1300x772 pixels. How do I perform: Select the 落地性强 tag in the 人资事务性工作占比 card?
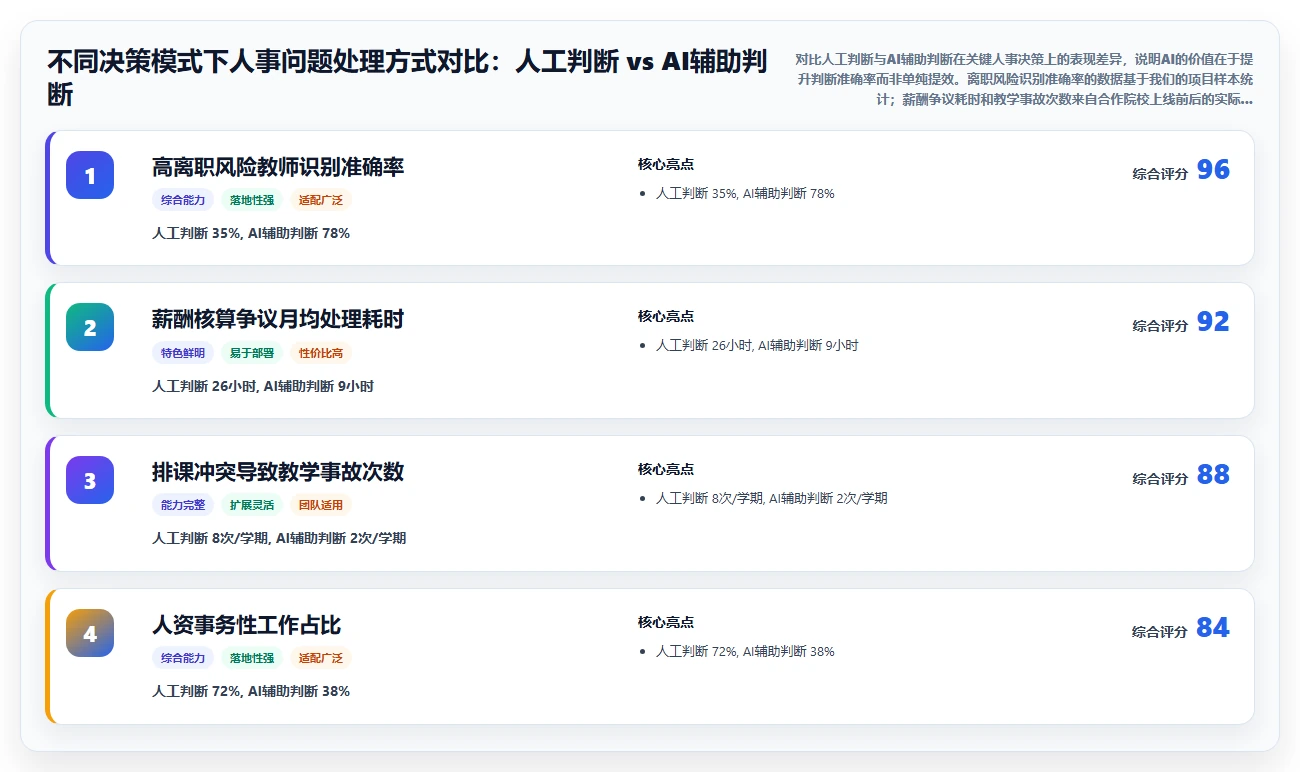(x=252, y=658)
